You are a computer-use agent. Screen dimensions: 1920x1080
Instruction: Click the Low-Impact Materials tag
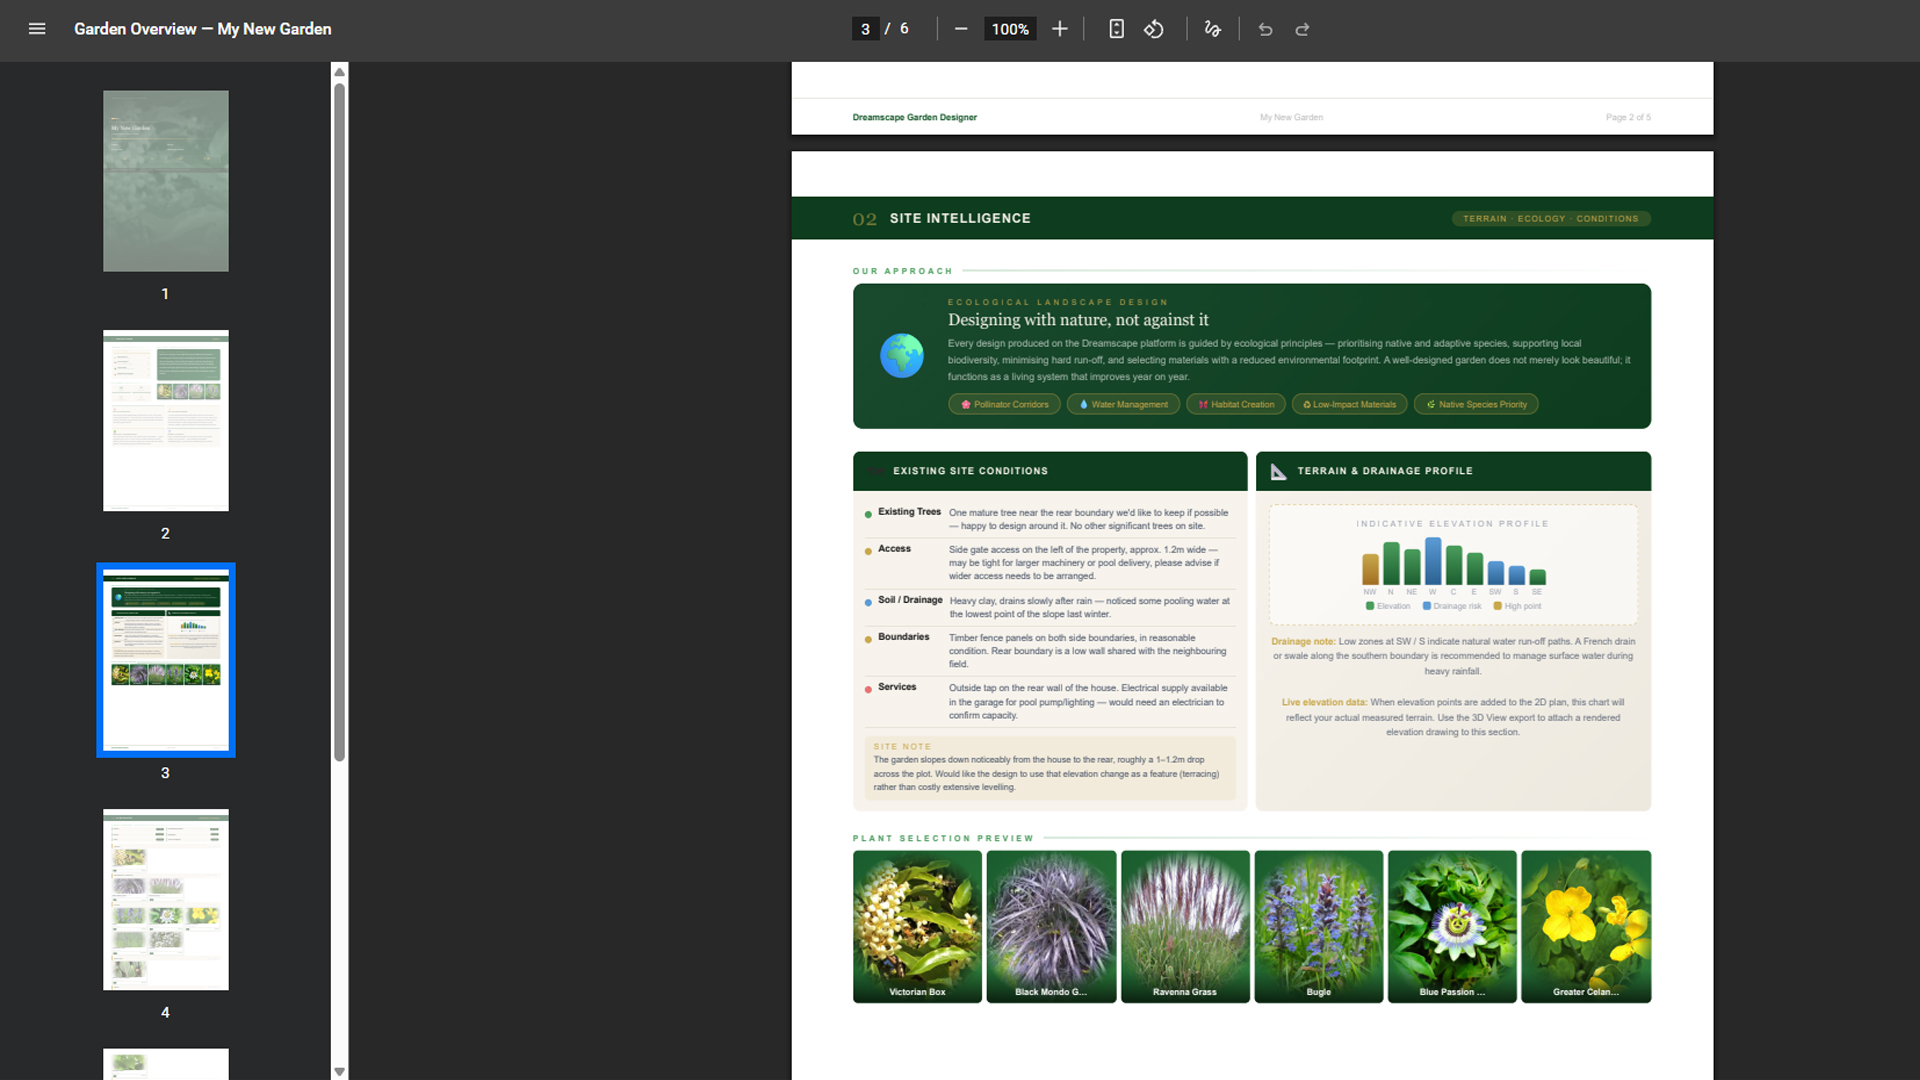pos(1349,404)
